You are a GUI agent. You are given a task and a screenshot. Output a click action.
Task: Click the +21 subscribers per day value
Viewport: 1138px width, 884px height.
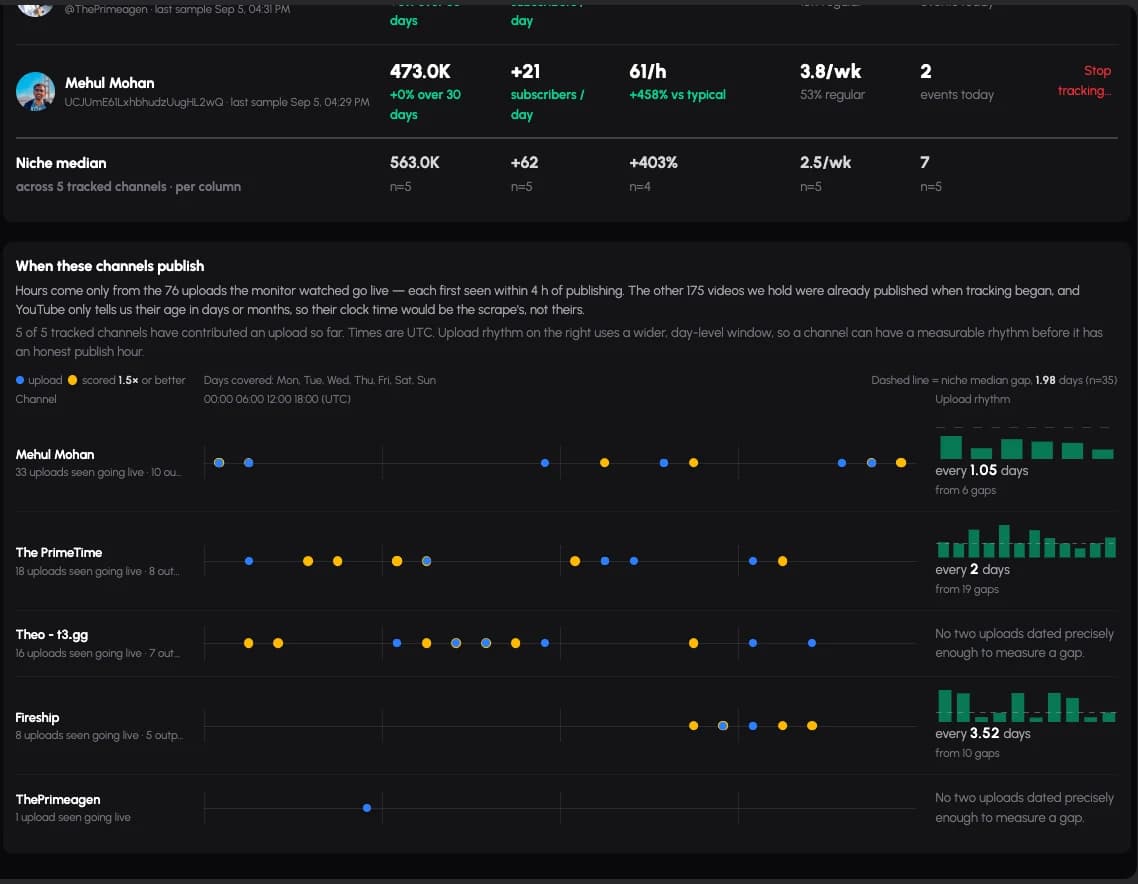click(x=525, y=71)
